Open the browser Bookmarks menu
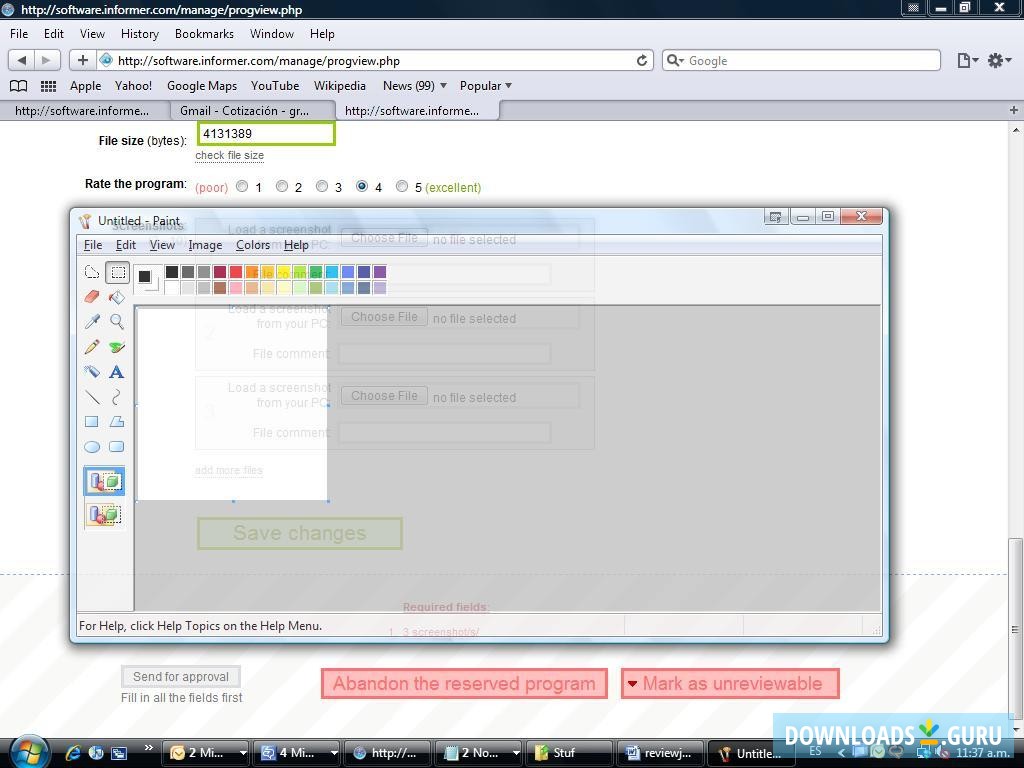1024x768 pixels. [204, 34]
